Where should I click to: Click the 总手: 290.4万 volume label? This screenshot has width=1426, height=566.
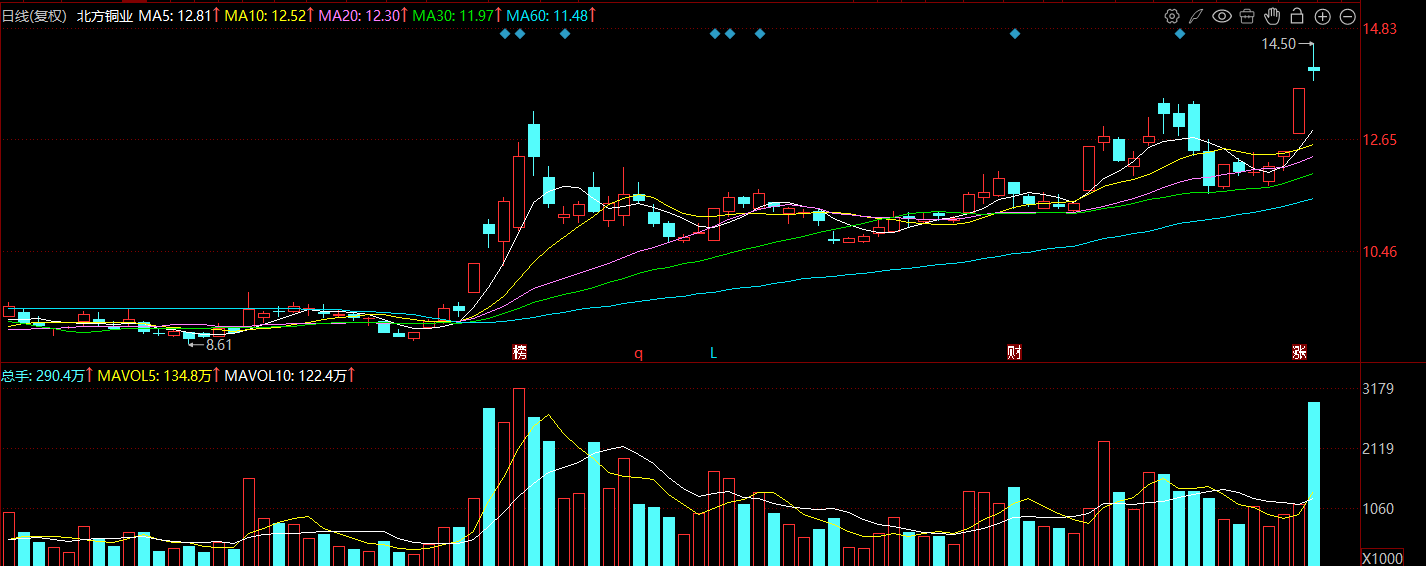tap(47, 376)
